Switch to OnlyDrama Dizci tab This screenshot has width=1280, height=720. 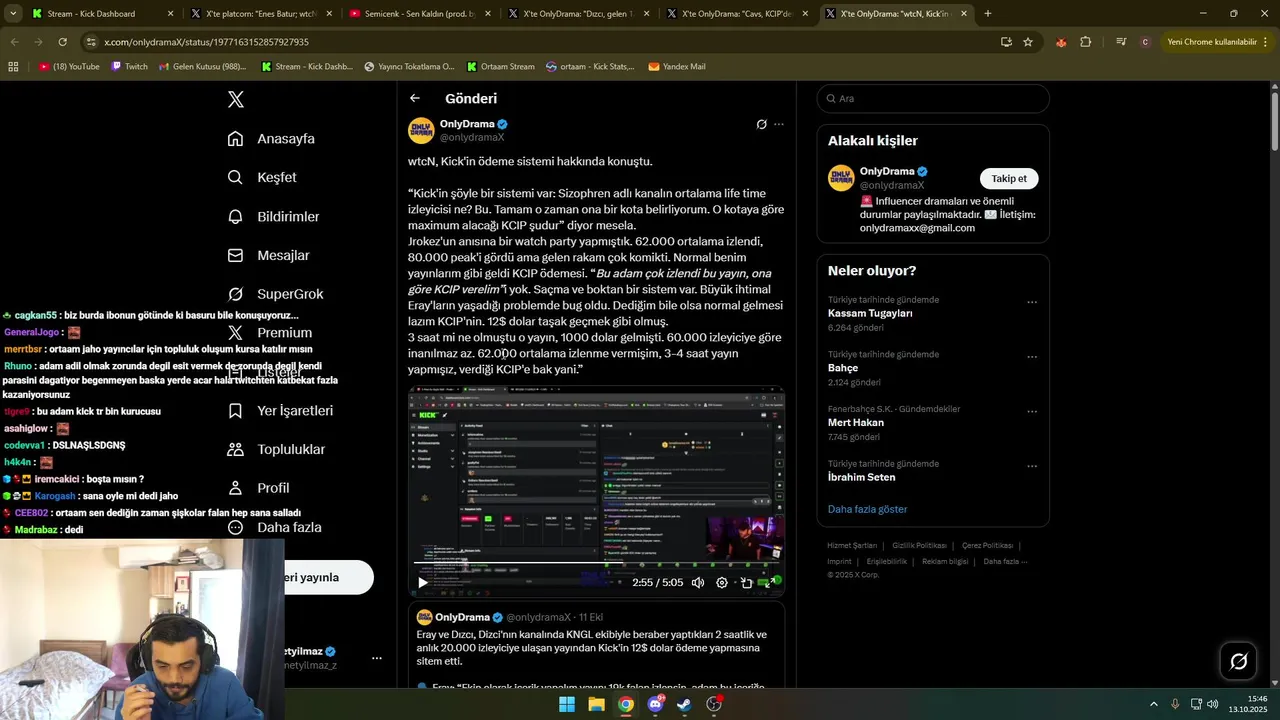tap(580, 14)
